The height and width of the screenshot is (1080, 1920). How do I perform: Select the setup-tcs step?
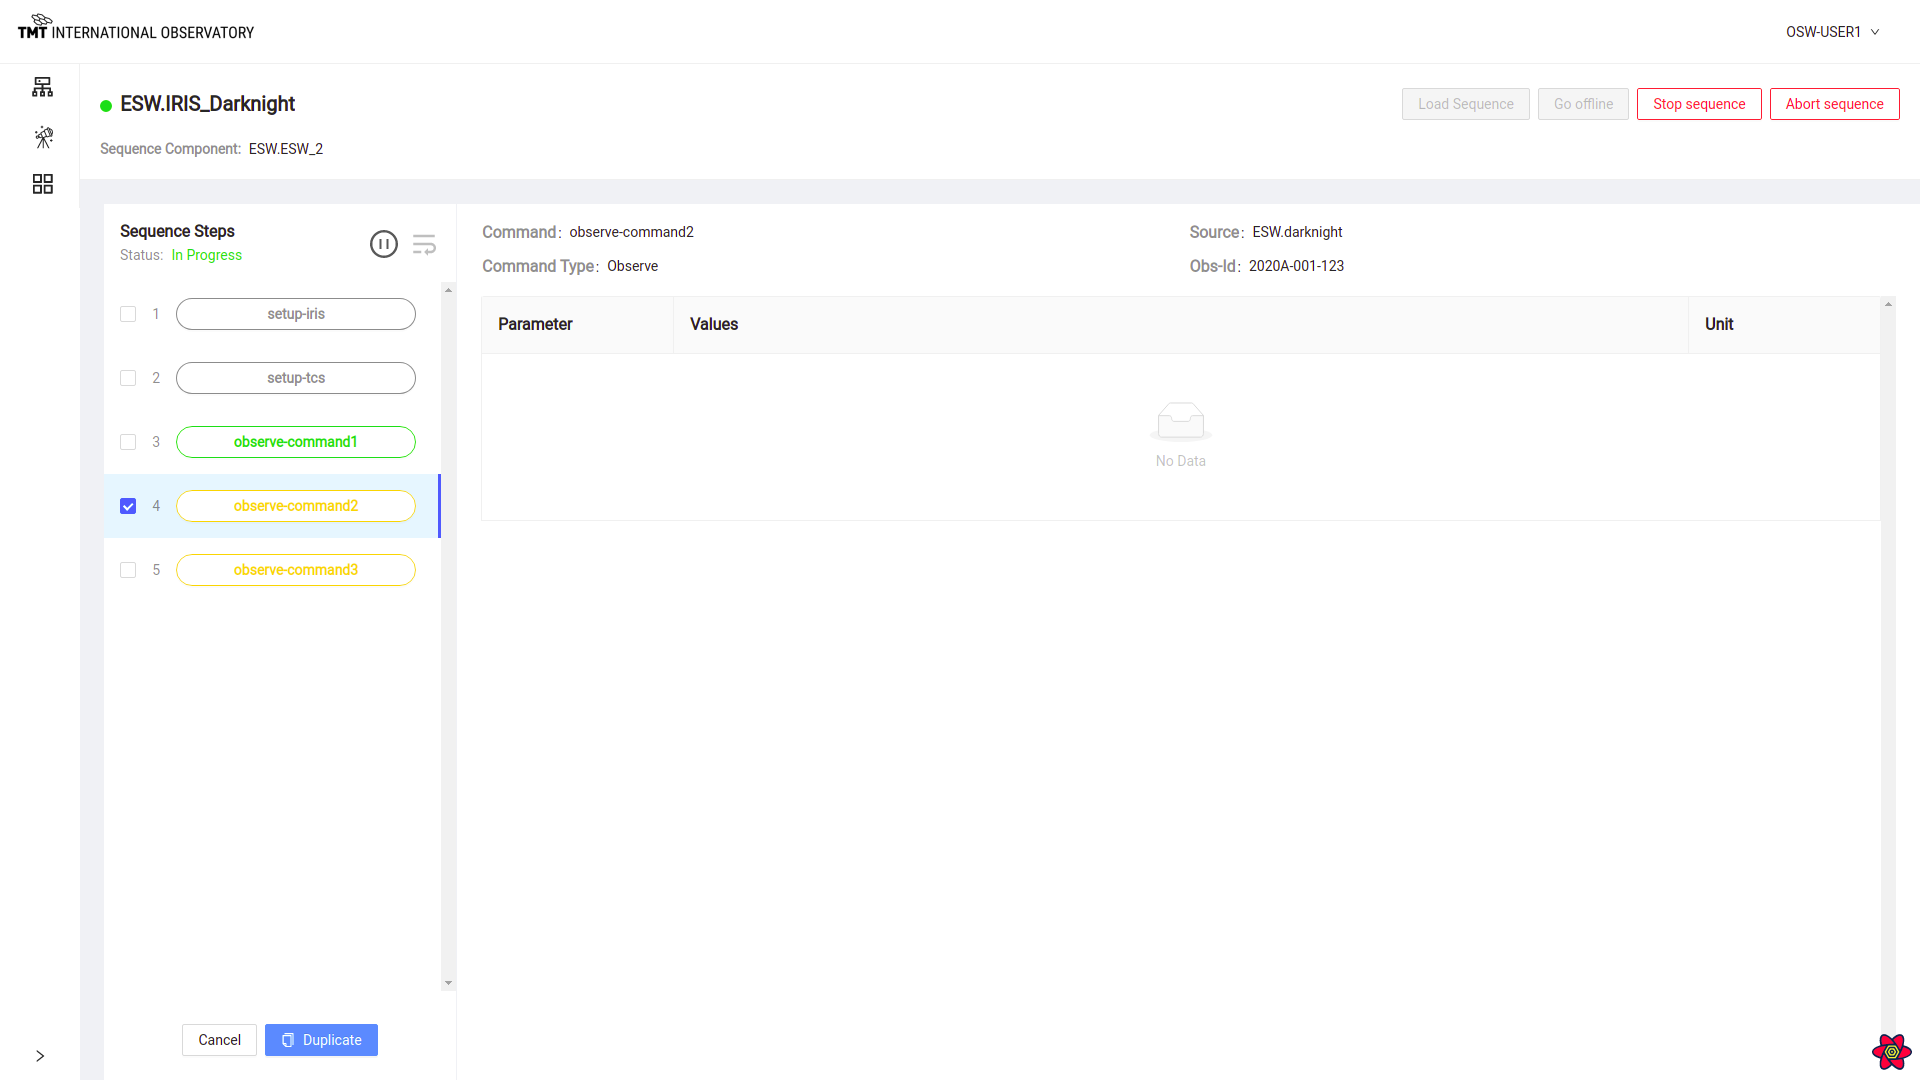(x=296, y=378)
